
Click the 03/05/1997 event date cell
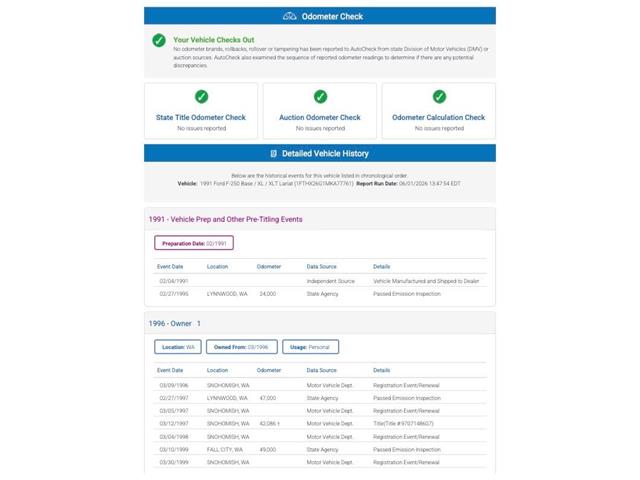pyautogui.click(x=173, y=411)
